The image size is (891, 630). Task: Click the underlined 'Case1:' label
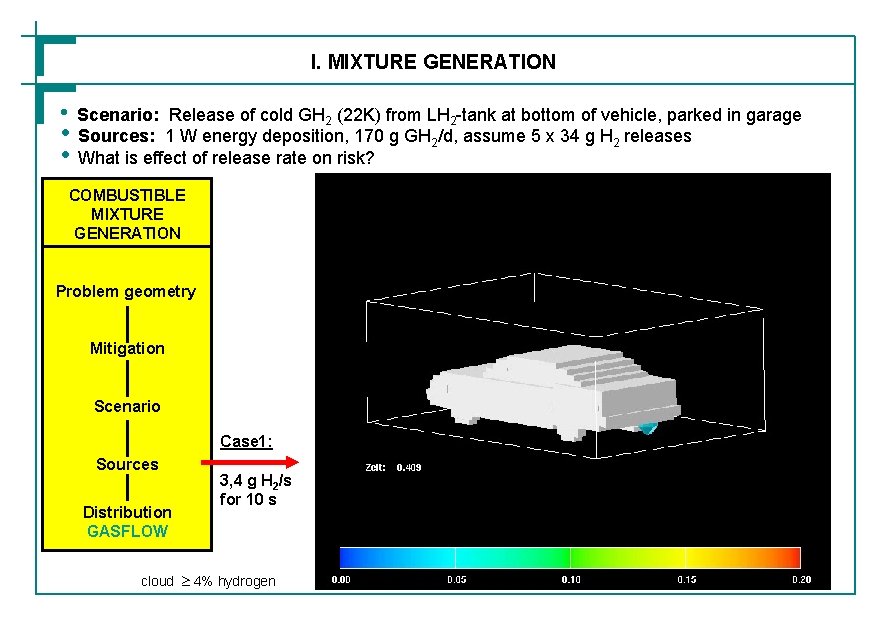tap(246, 441)
